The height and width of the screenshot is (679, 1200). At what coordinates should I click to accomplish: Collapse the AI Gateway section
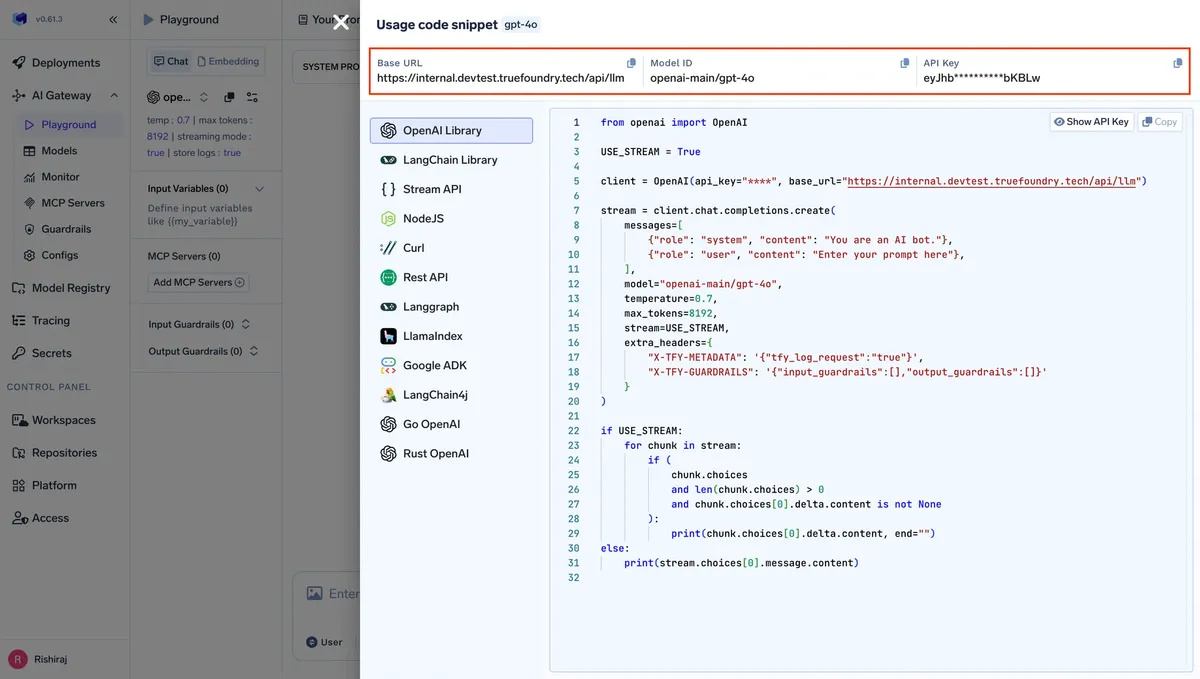tap(114, 96)
